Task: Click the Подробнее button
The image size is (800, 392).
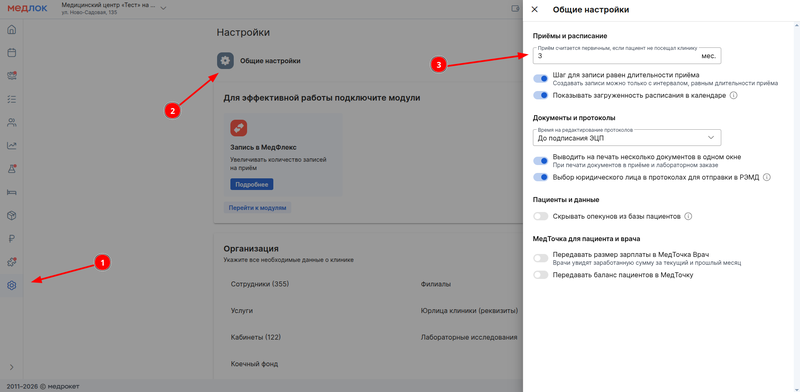Action: coord(252,184)
